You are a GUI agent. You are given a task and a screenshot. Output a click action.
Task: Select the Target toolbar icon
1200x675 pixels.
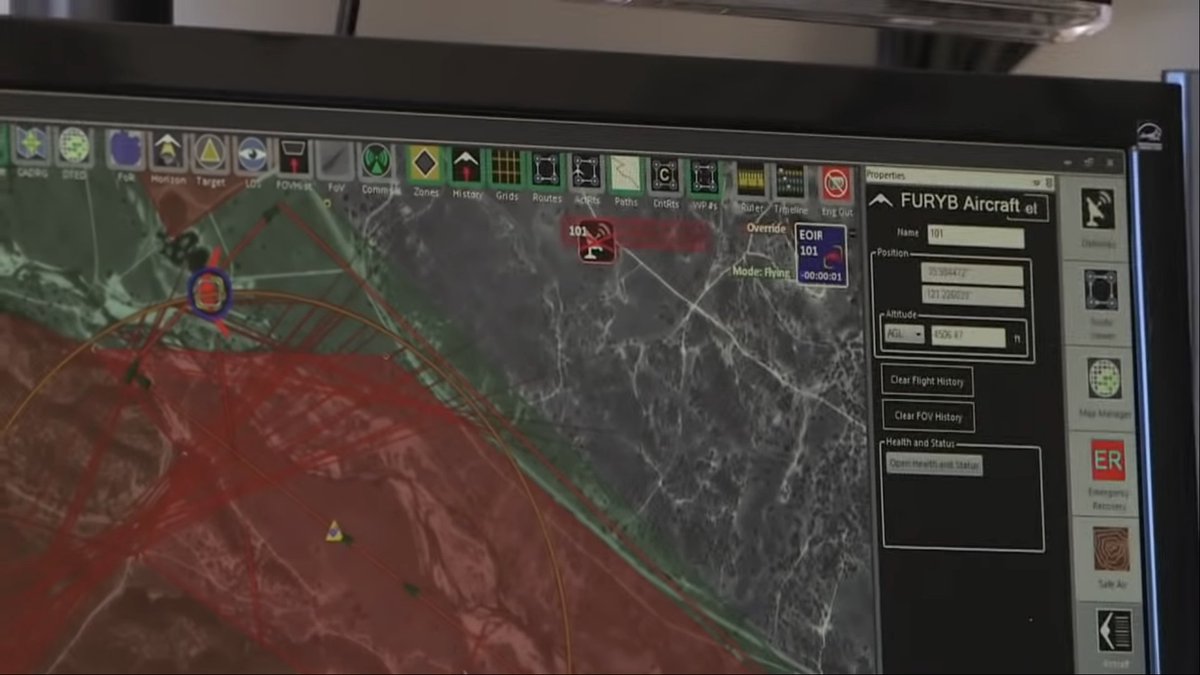210,152
